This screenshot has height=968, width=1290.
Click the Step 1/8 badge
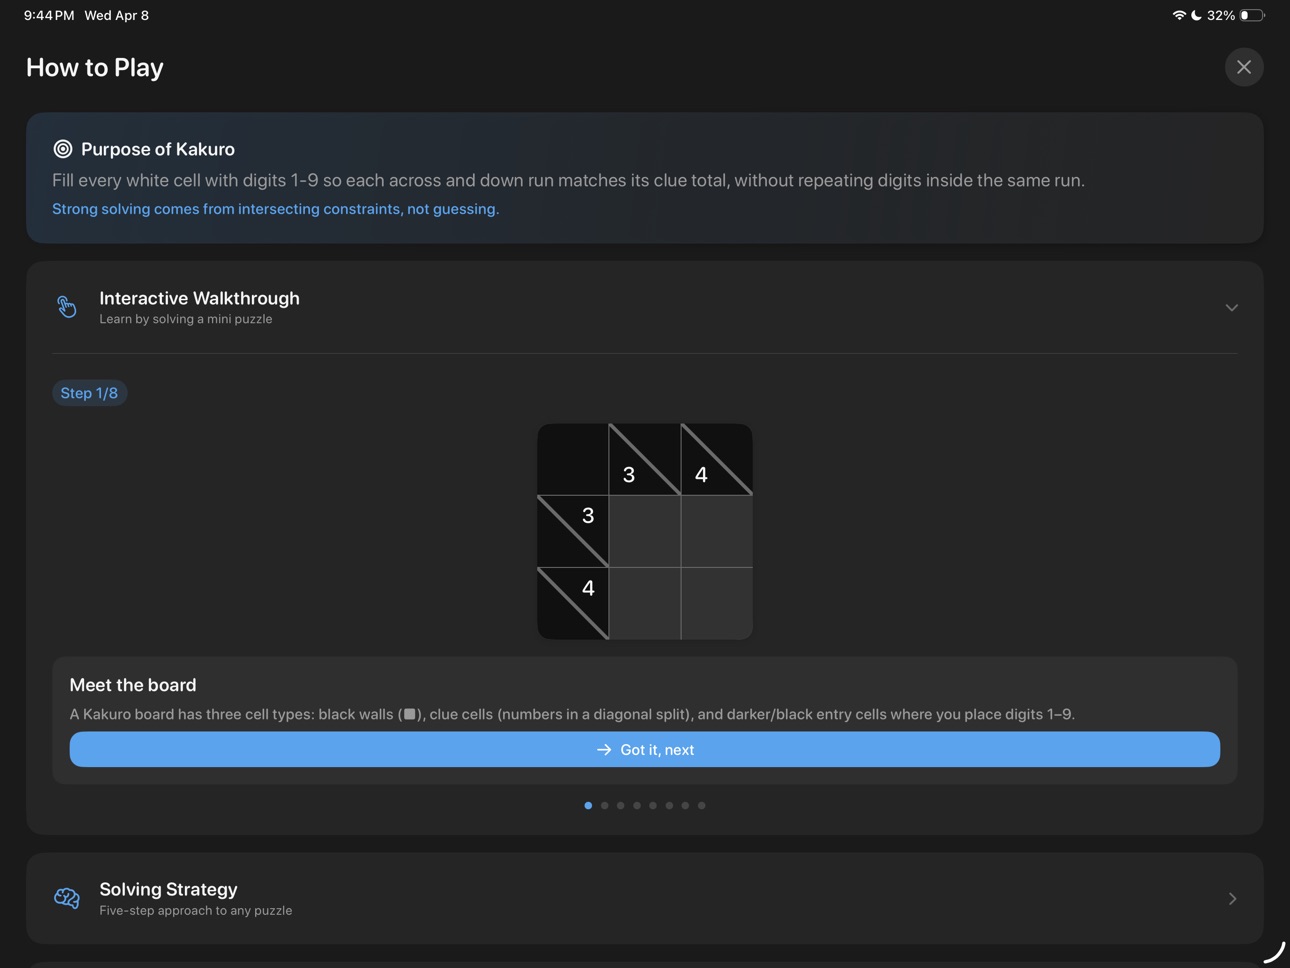click(x=89, y=393)
